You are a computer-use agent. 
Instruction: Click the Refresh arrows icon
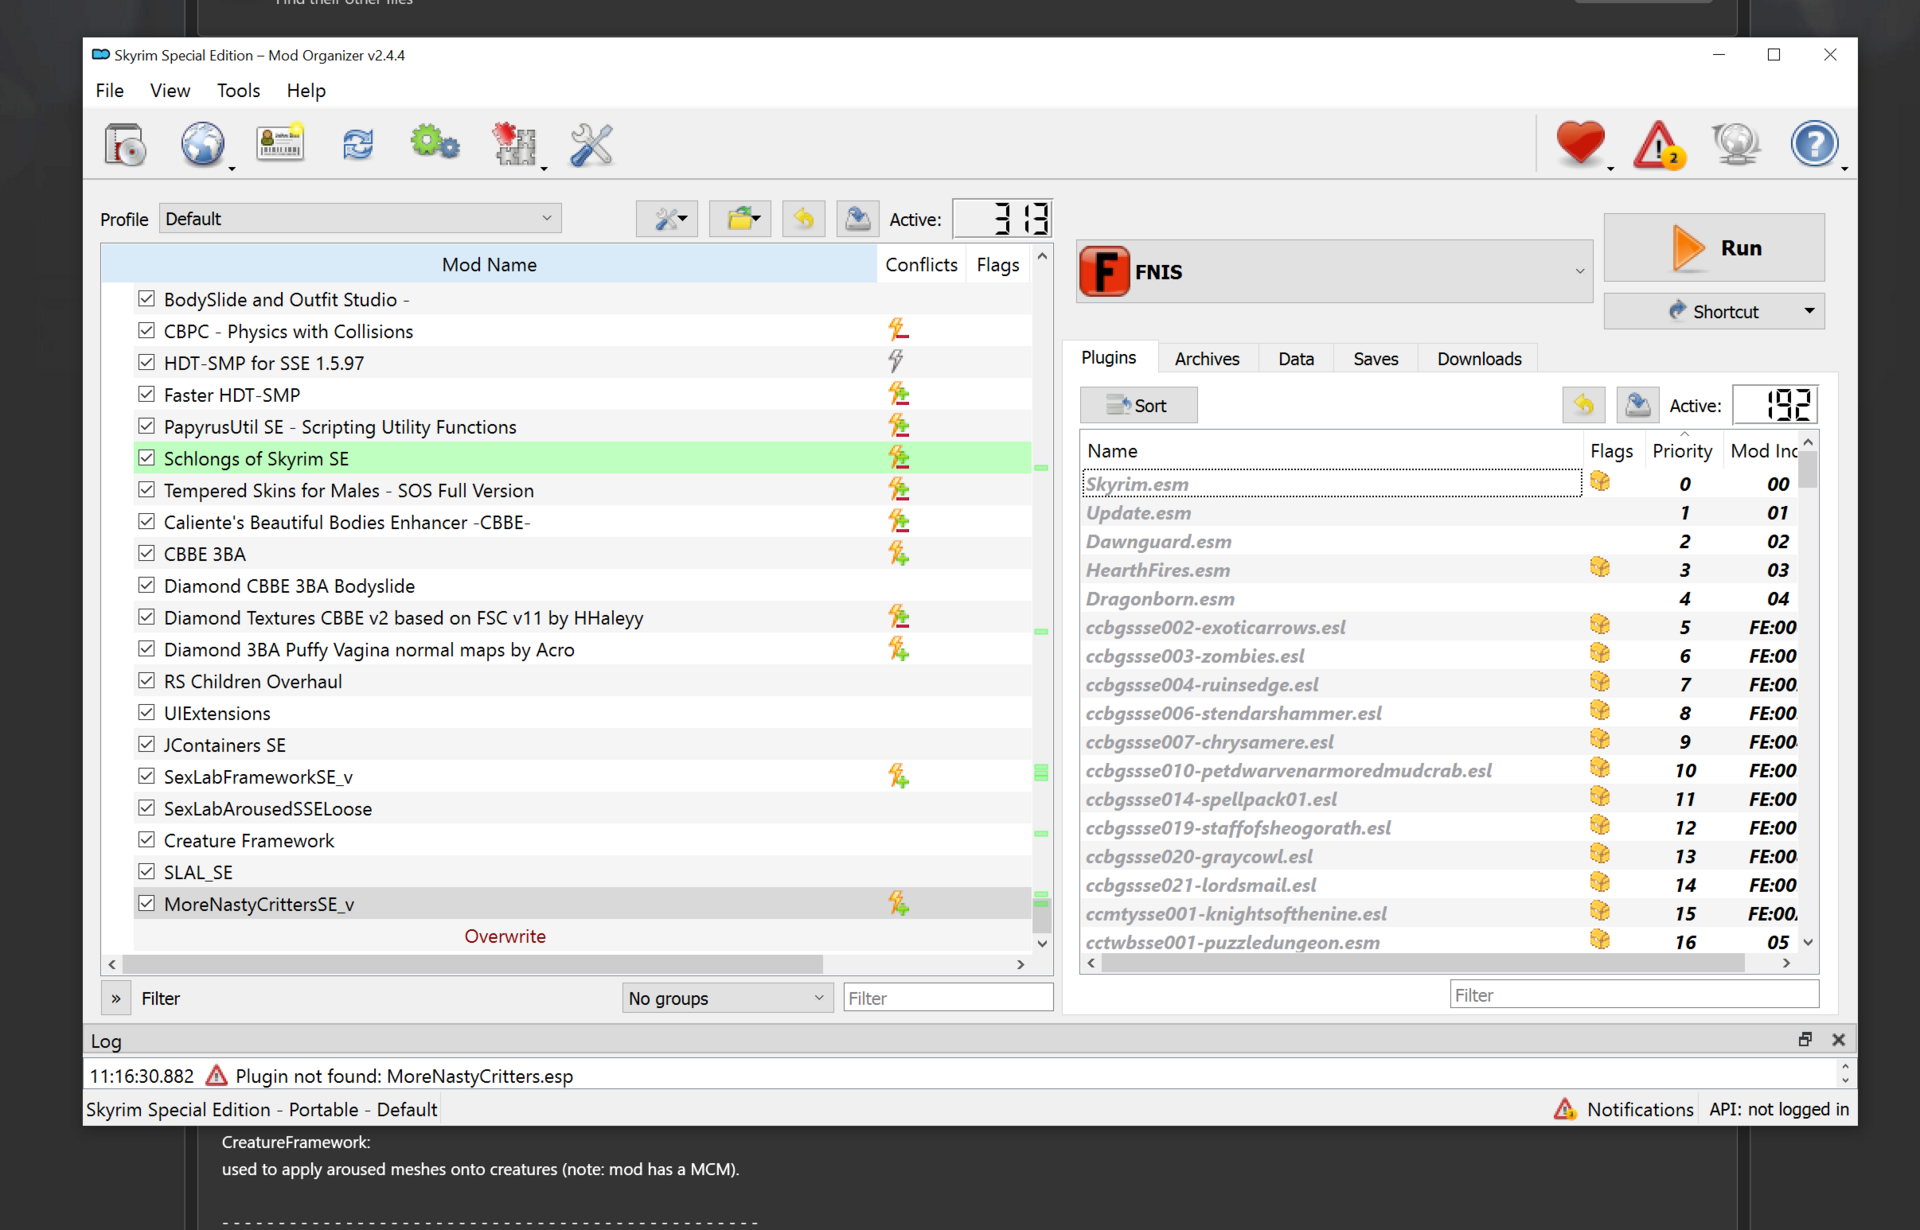click(x=358, y=145)
